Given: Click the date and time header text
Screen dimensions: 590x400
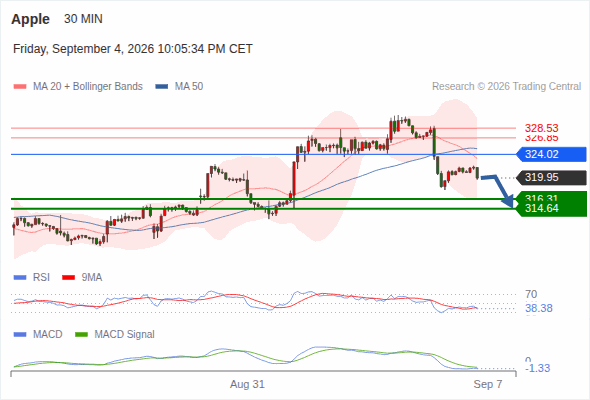Looking at the screenshot, I should [133, 49].
